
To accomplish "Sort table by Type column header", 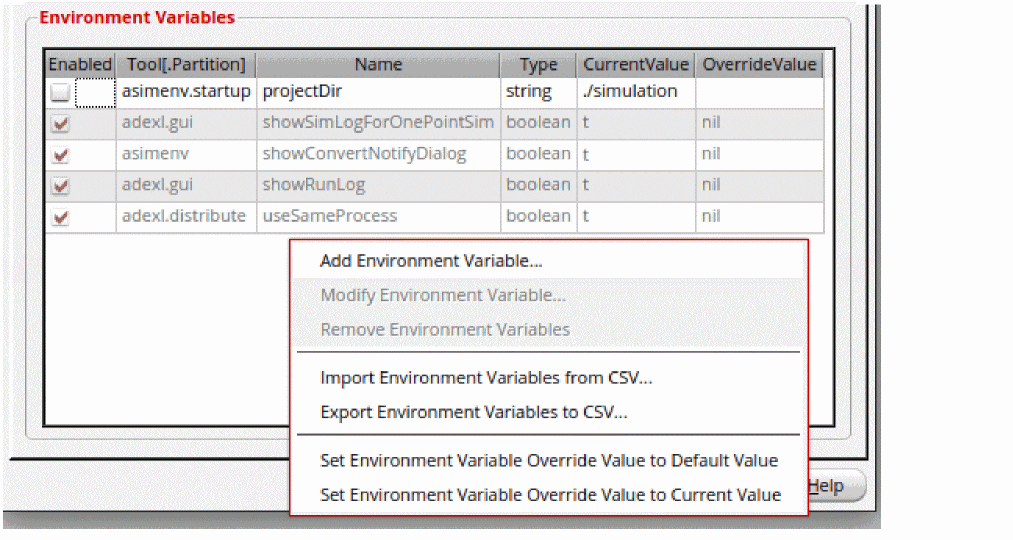I will click(538, 65).
